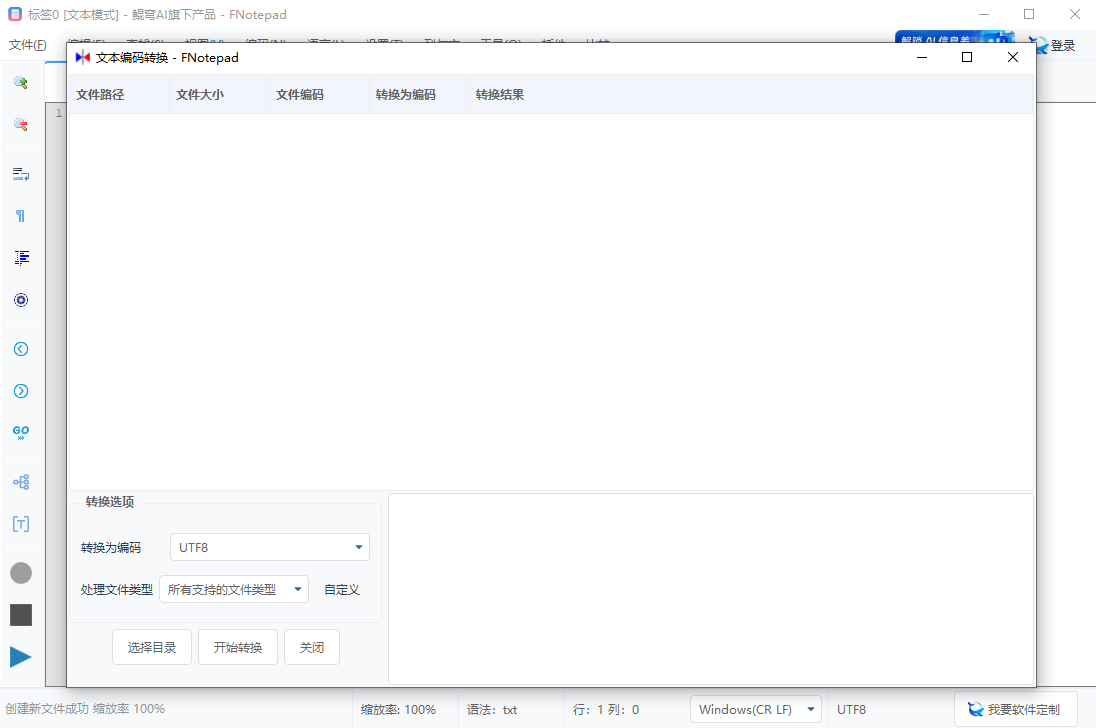Viewport: 1096px width, 728px height.
Task: Click the gray circle color swatch in sidebar
Action: click(20, 573)
